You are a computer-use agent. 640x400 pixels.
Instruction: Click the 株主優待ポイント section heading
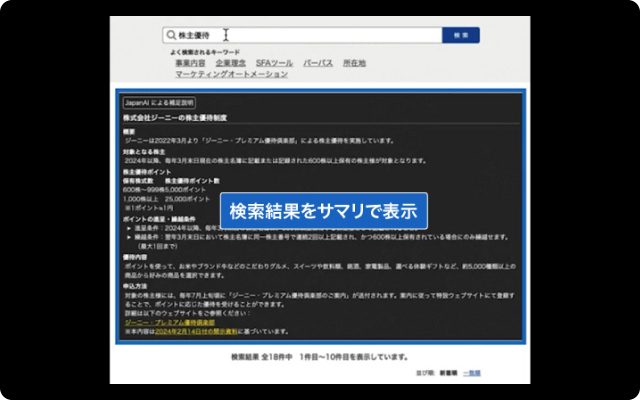point(147,172)
